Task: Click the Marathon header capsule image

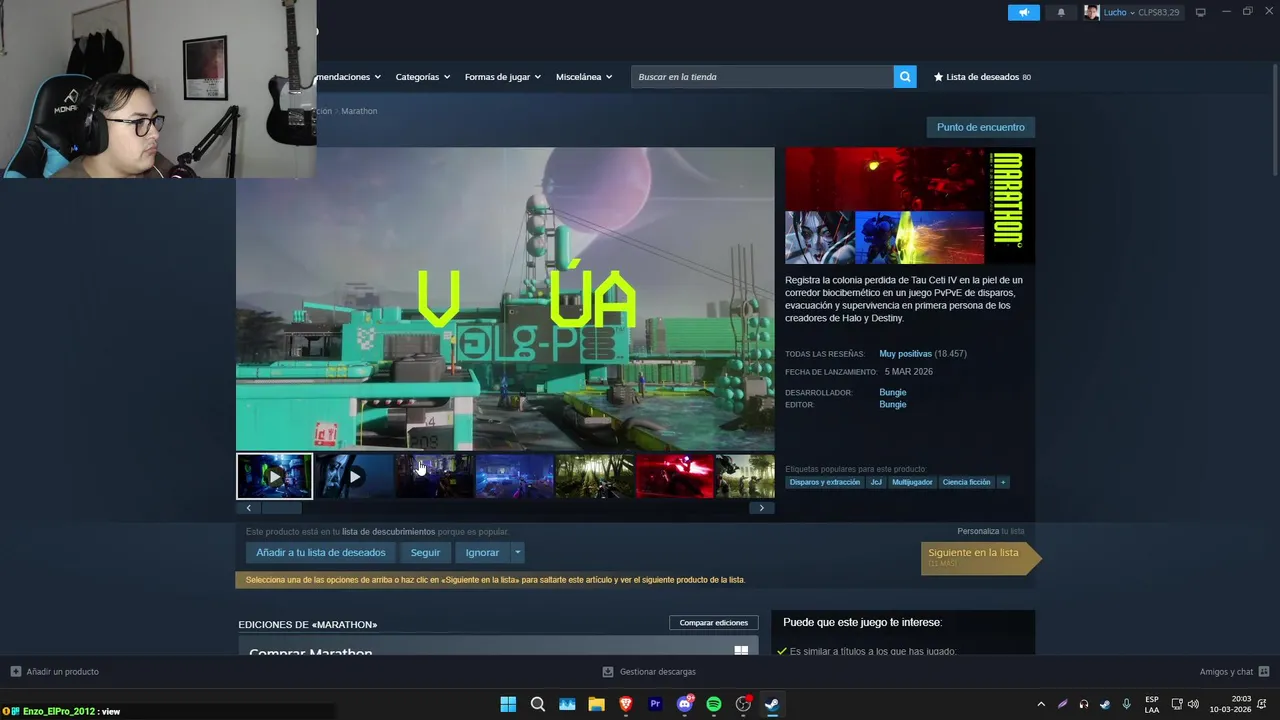Action: (910, 206)
